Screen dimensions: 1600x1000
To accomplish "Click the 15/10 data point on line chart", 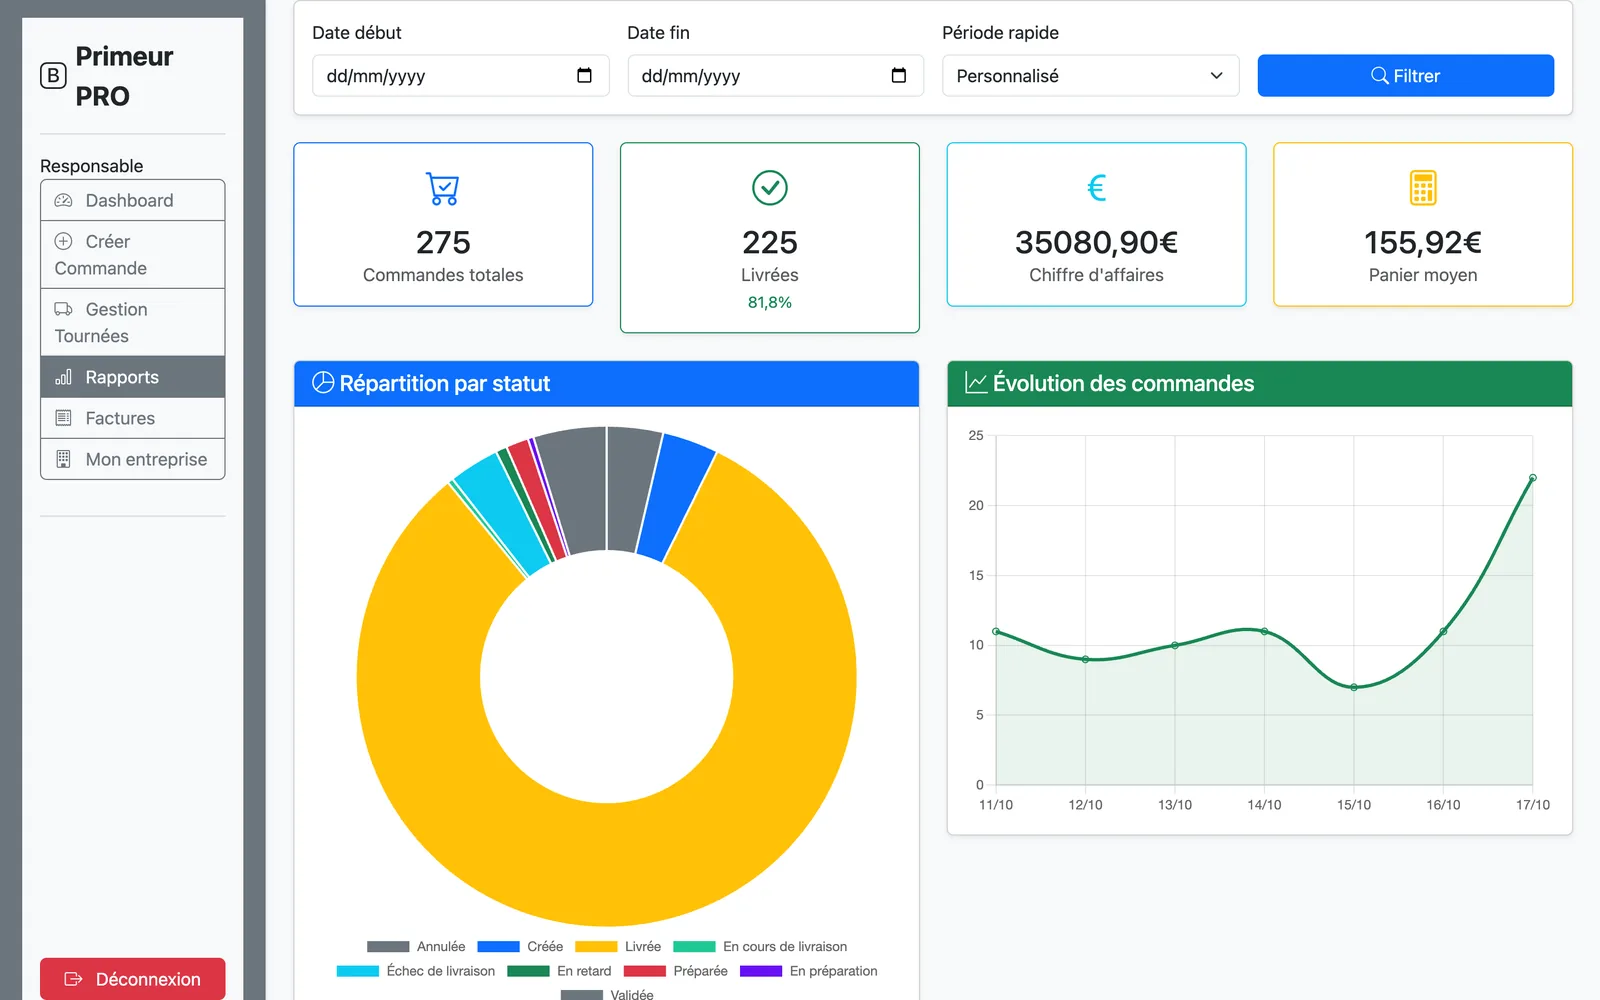I will click(x=1354, y=687).
